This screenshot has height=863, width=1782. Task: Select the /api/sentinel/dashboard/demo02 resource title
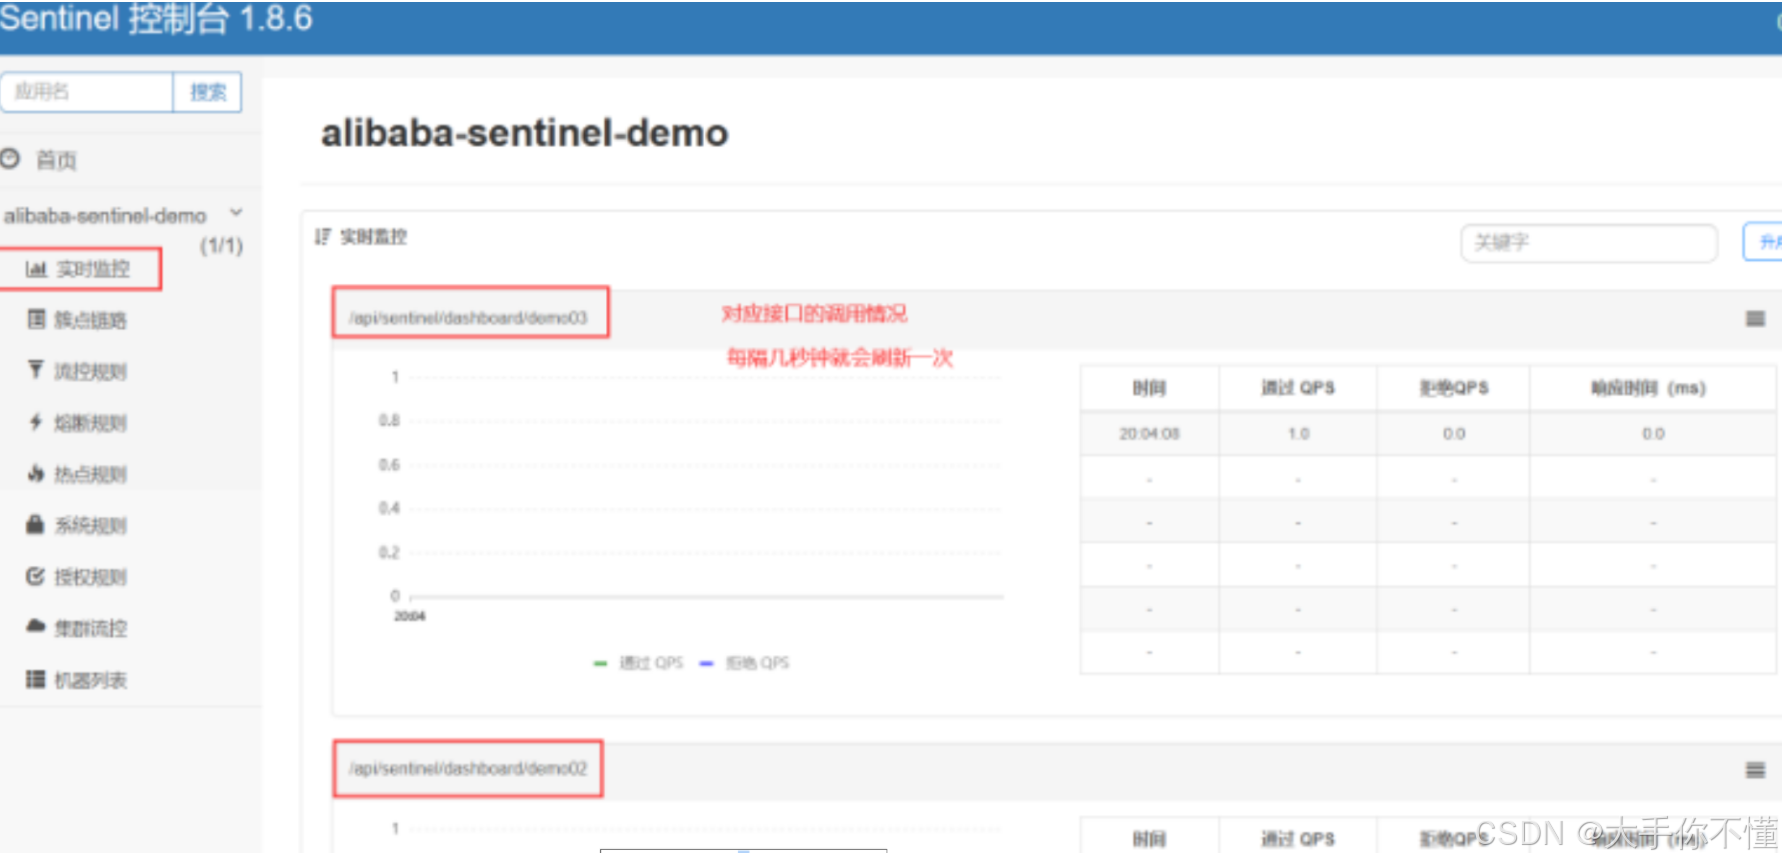468,768
